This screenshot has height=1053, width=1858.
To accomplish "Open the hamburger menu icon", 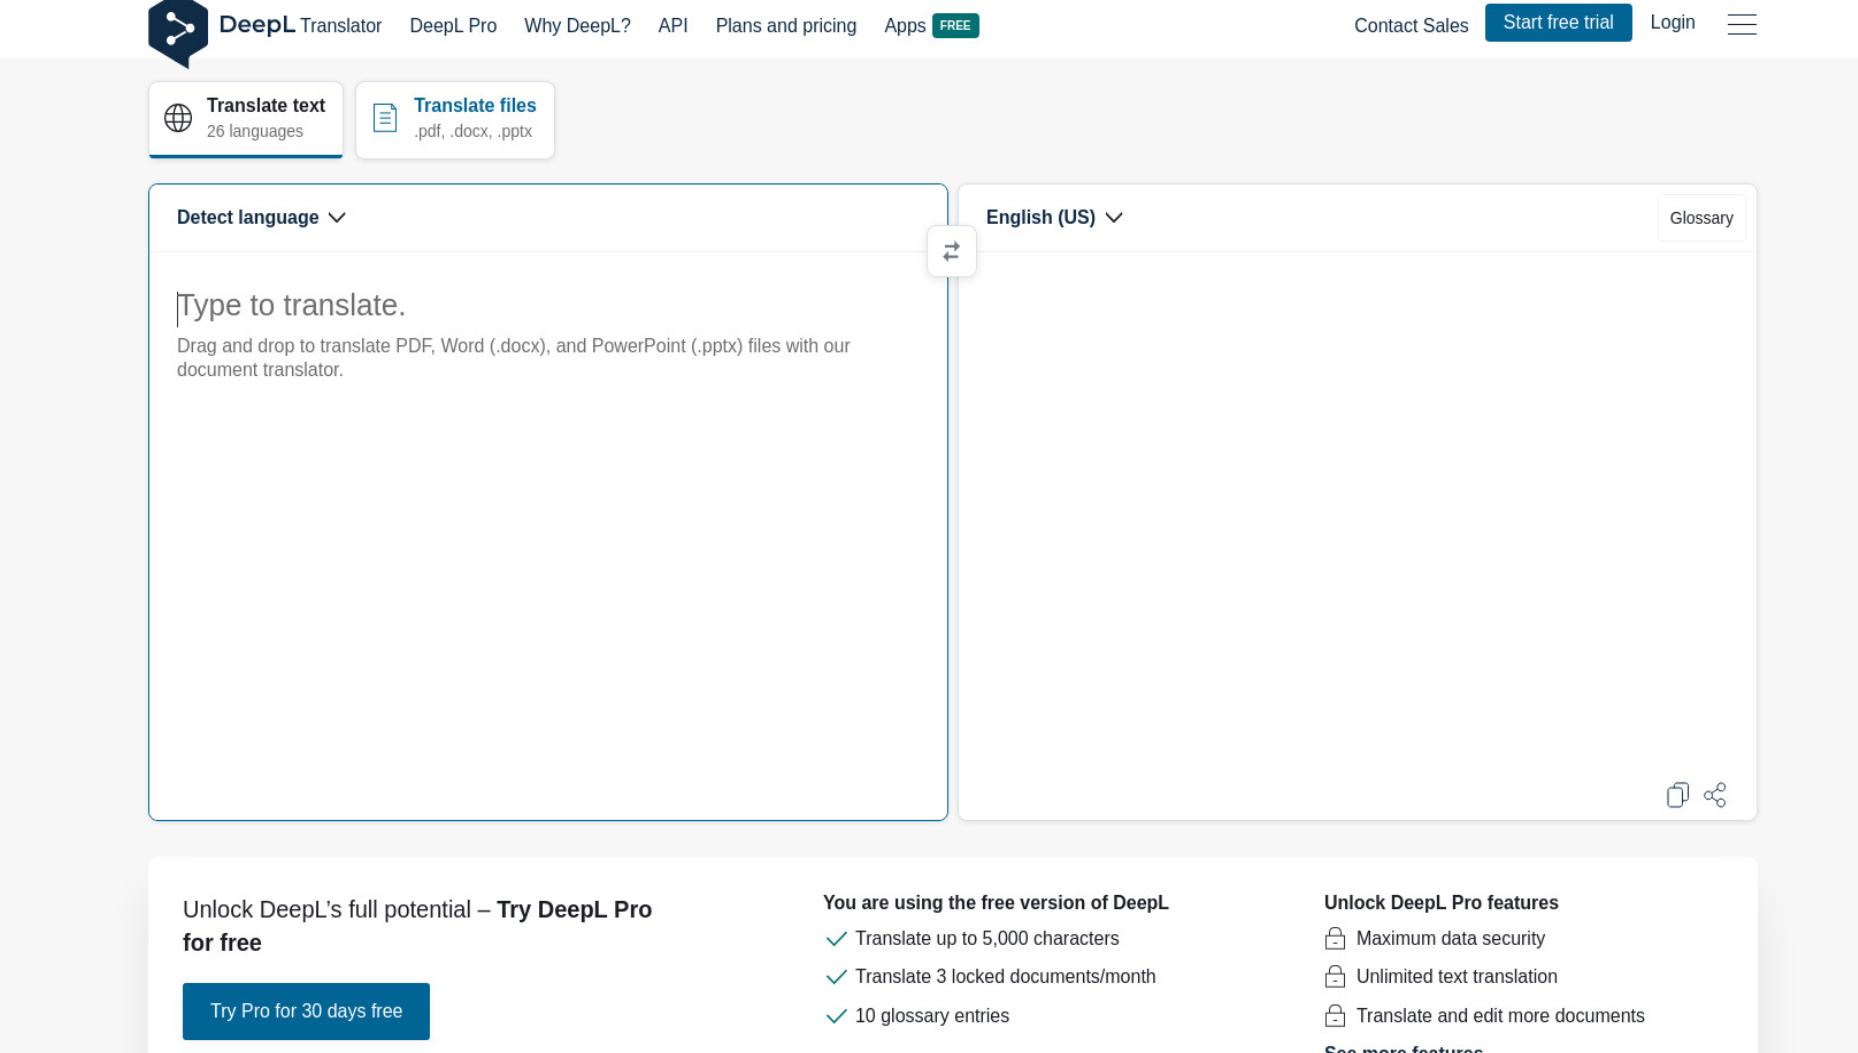I will pos(1741,24).
